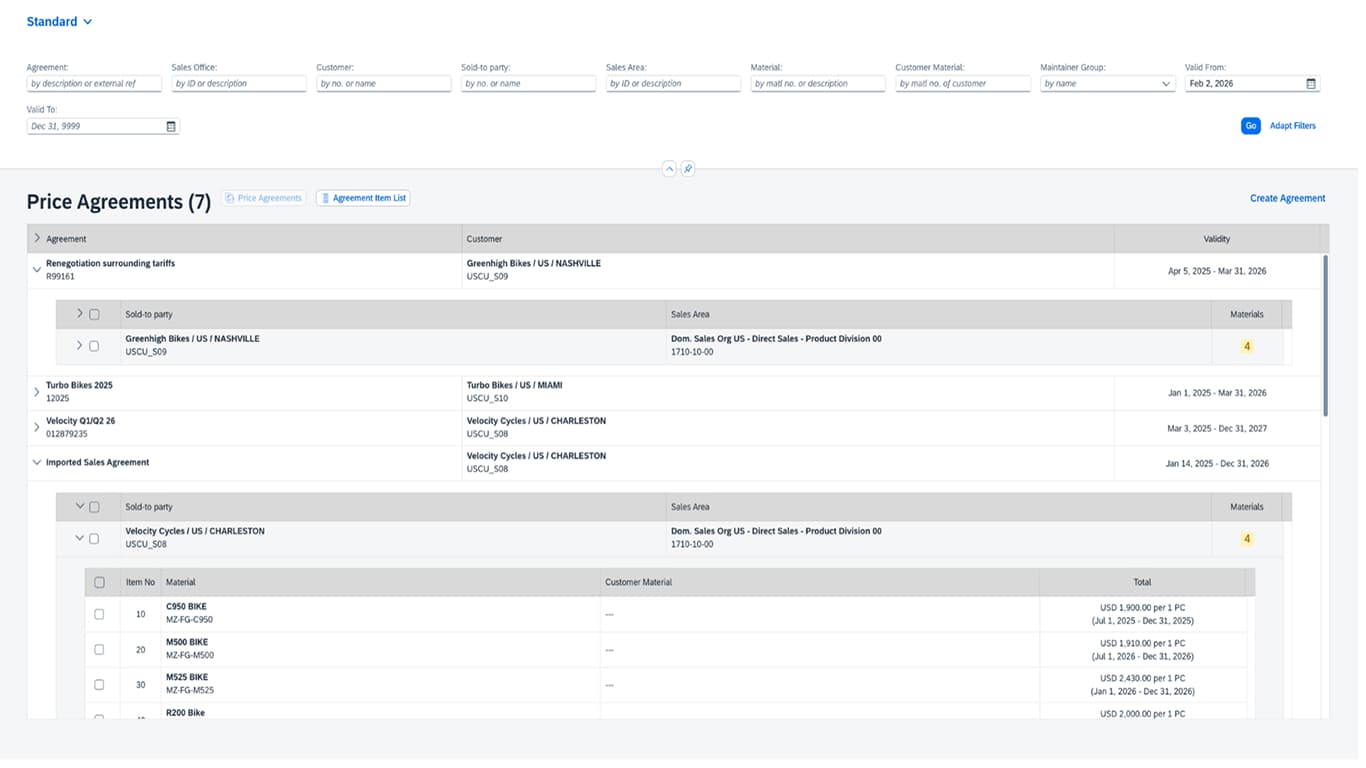Expand the Greenhigh Bikes sold-to party row
The height and width of the screenshot is (768, 1366).
(80, 346)
